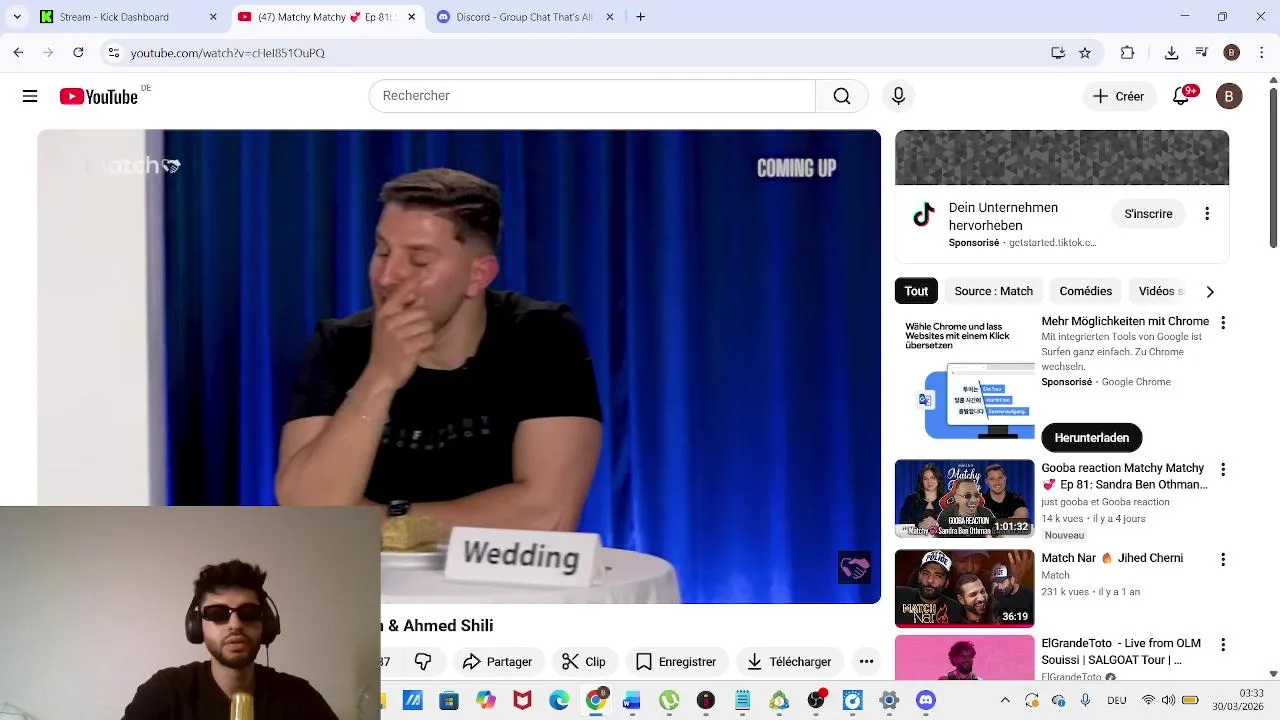
Task: Select the Source : Match chip
Action: click(x=993, y=291)
